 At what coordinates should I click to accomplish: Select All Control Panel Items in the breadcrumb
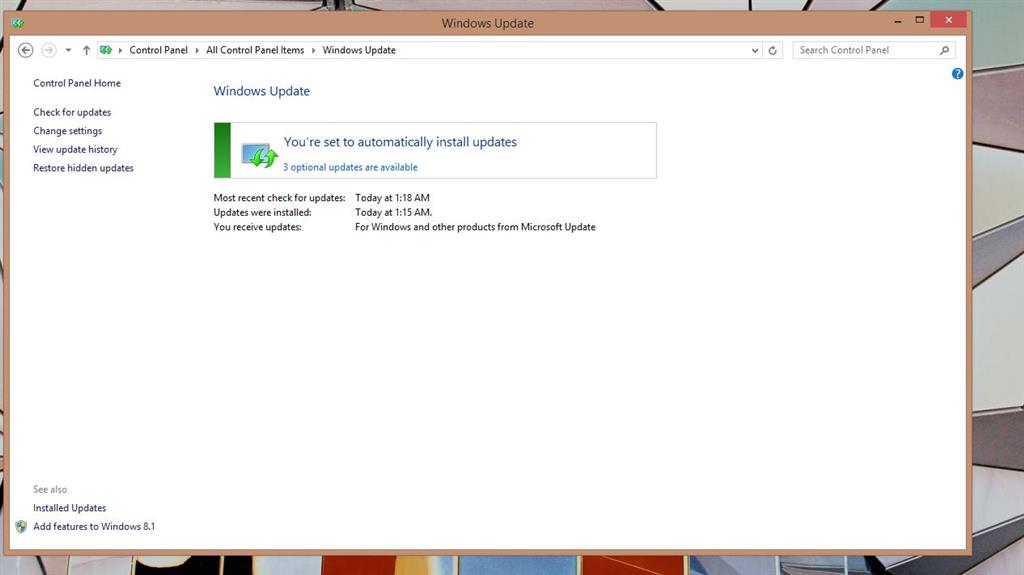tap(255, 50)
